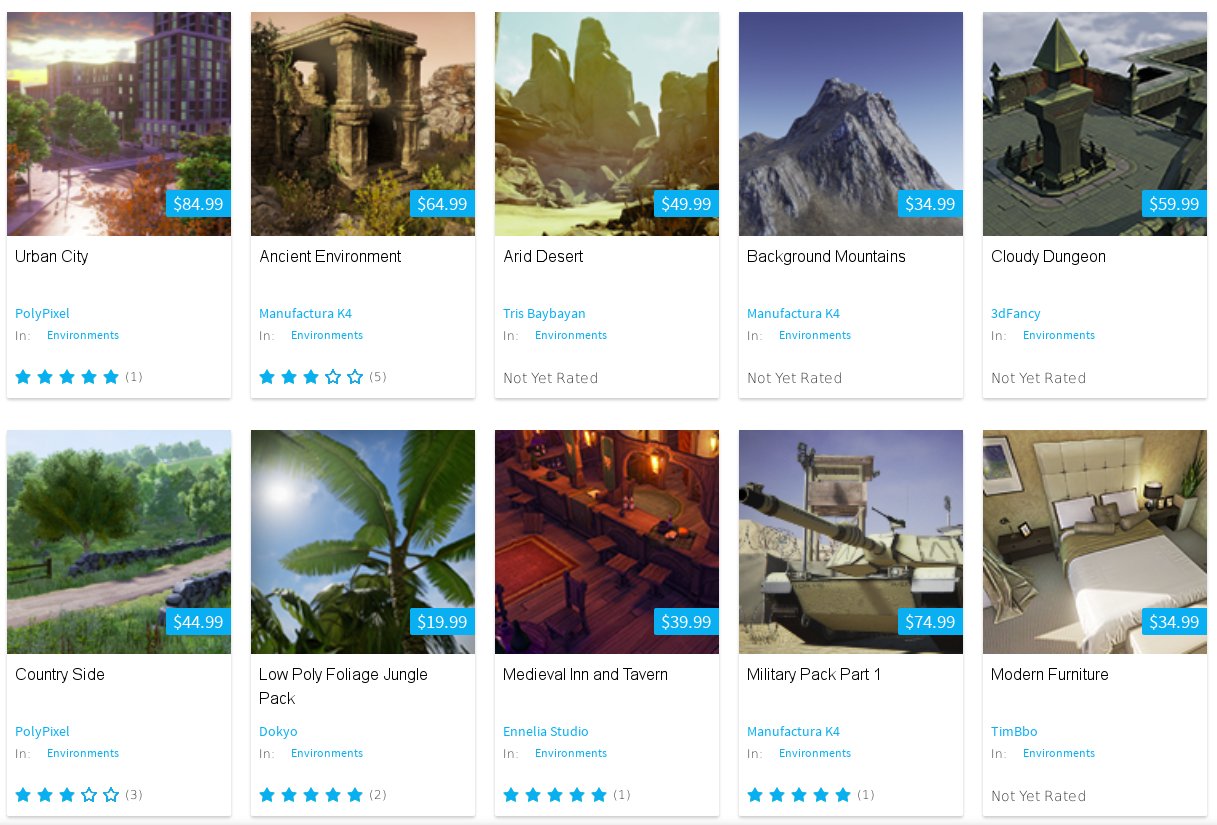Image resolution: width=1217 pixels, height=825 pixels.
Task: Open Low Poly Foliage Jungle Pack title
Action: click(343, 686)
